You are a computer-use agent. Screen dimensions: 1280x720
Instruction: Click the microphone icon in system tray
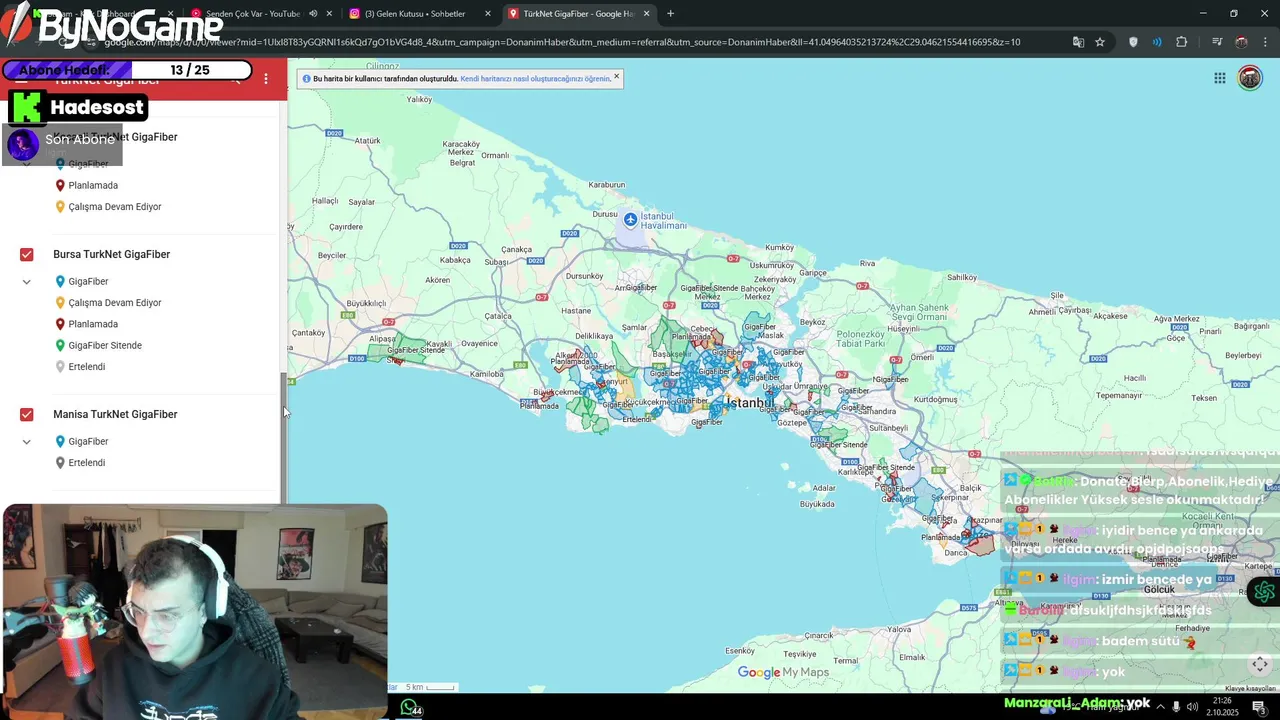pos(1176,707)
